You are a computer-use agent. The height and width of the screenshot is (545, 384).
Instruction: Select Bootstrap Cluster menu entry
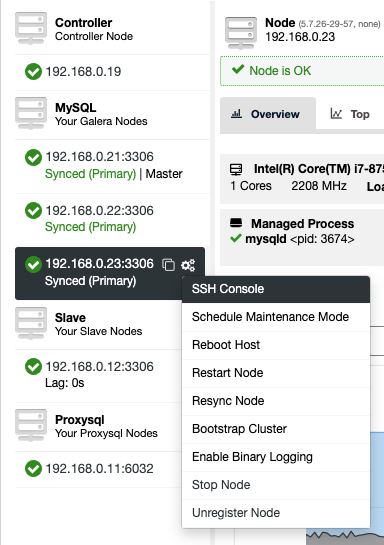point(276,429)
